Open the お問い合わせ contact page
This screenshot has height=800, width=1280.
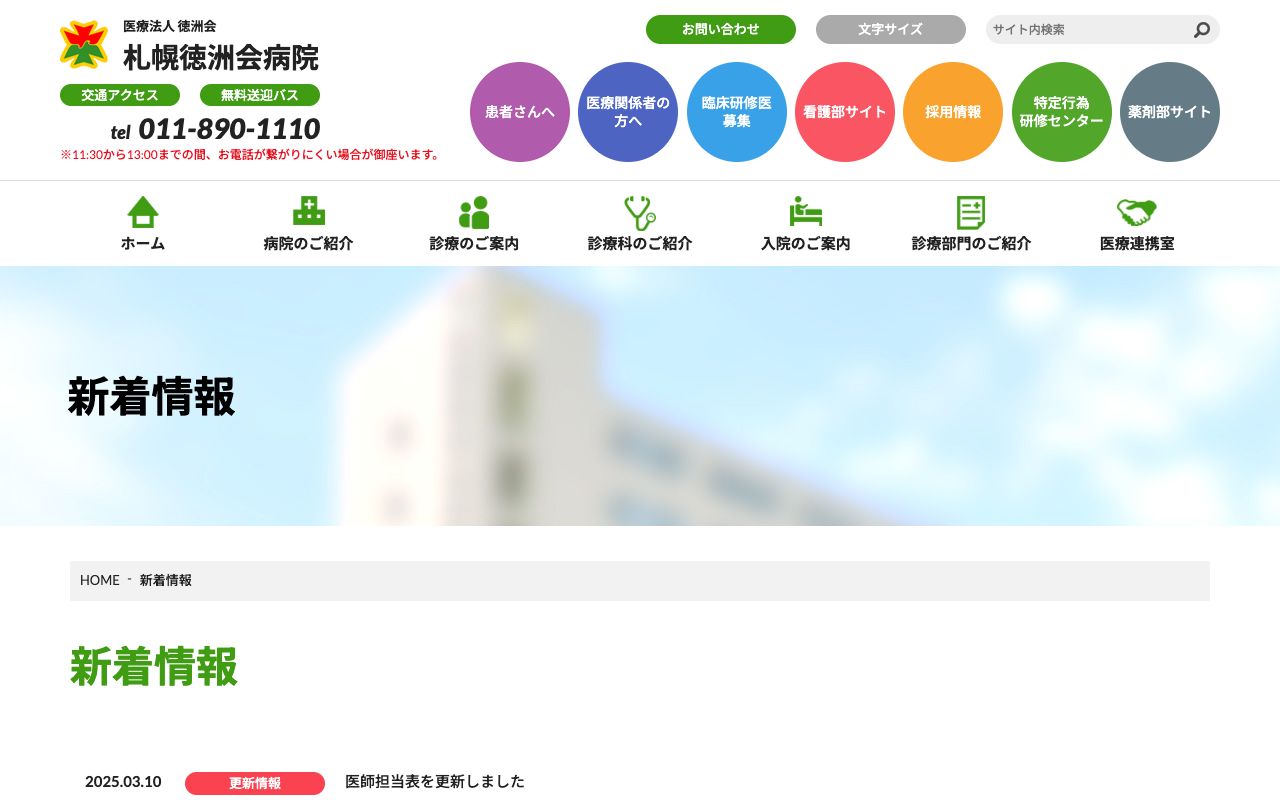click(x=721, y=29)
